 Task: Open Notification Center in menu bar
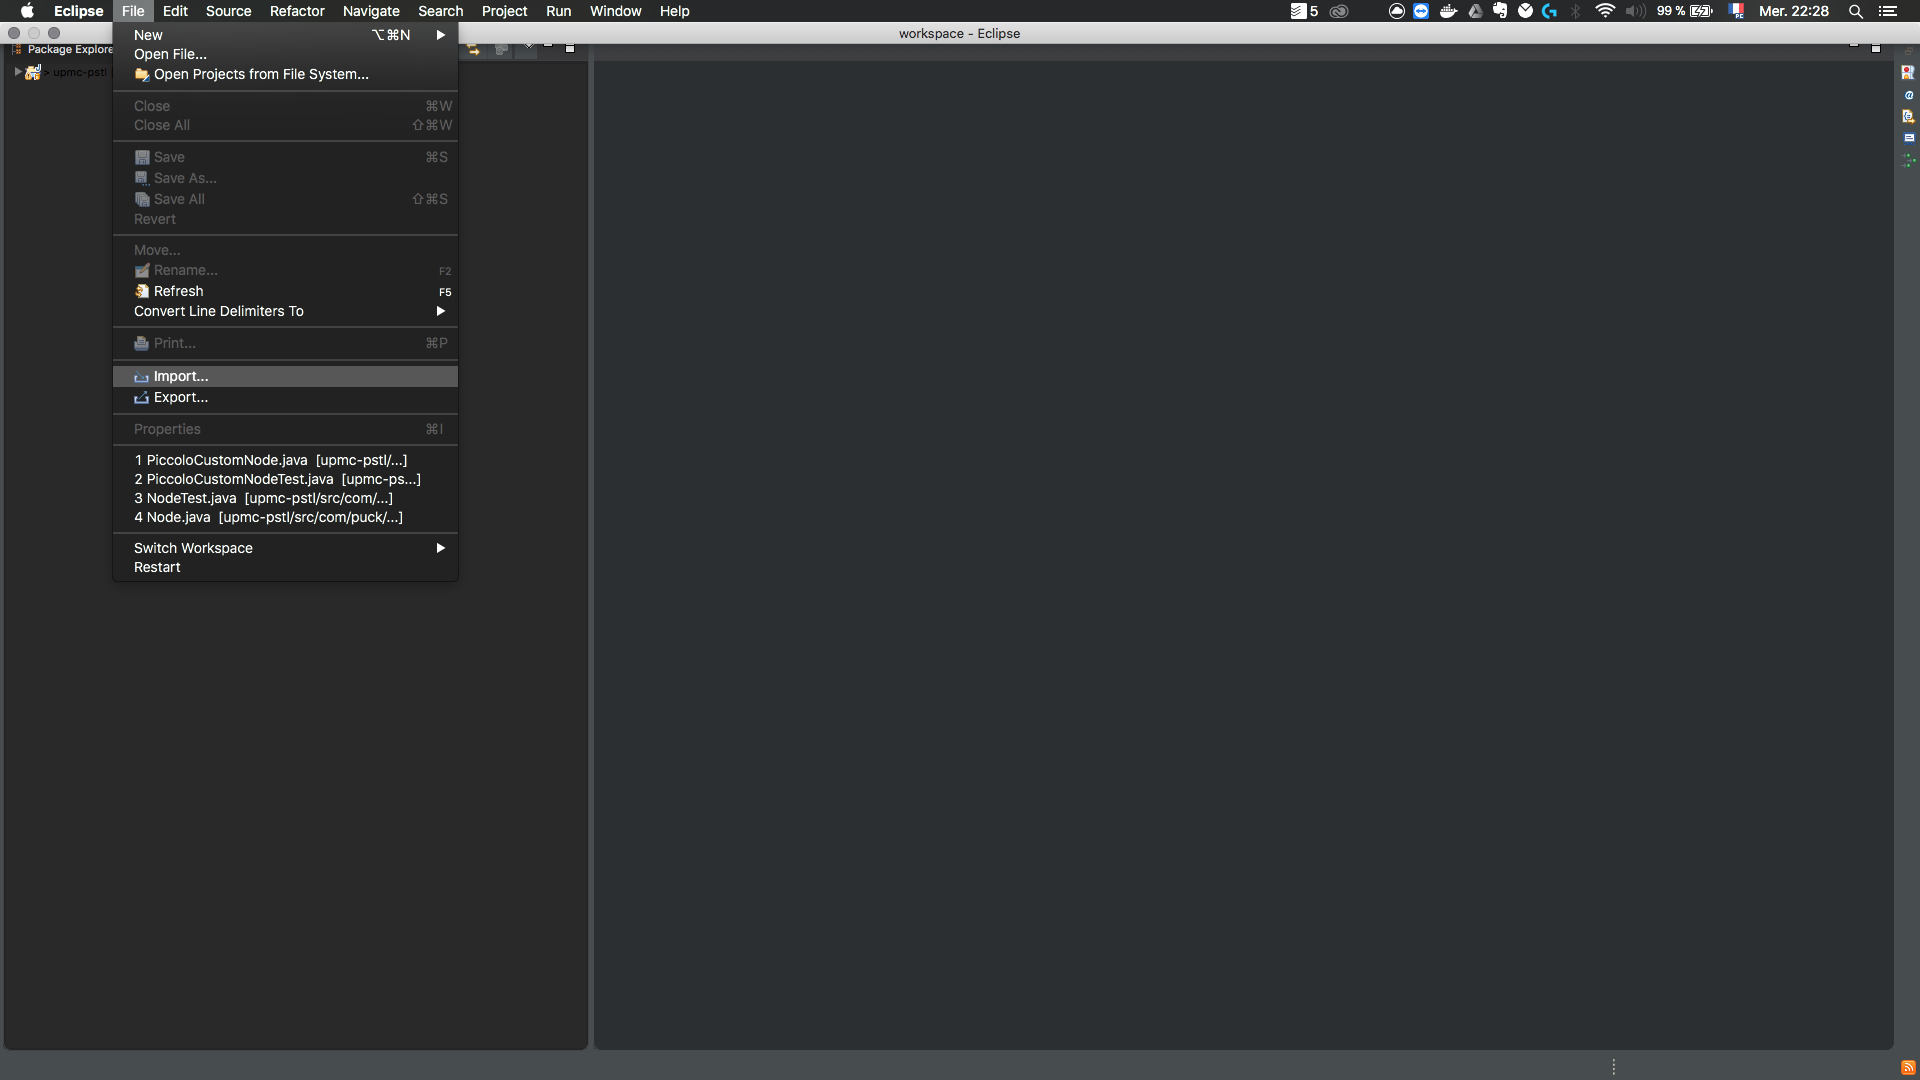pyautogui.click(x=1888, y=11)
